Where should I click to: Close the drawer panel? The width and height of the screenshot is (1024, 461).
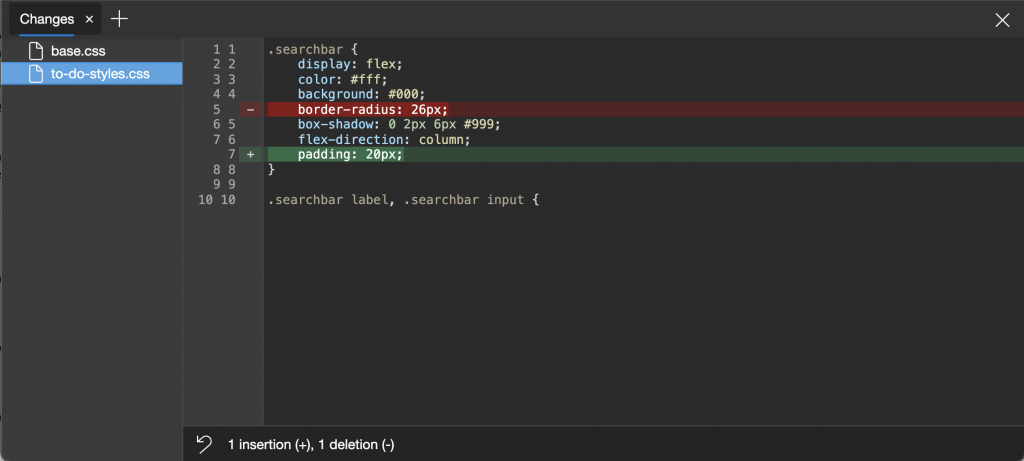[1002, 20]
